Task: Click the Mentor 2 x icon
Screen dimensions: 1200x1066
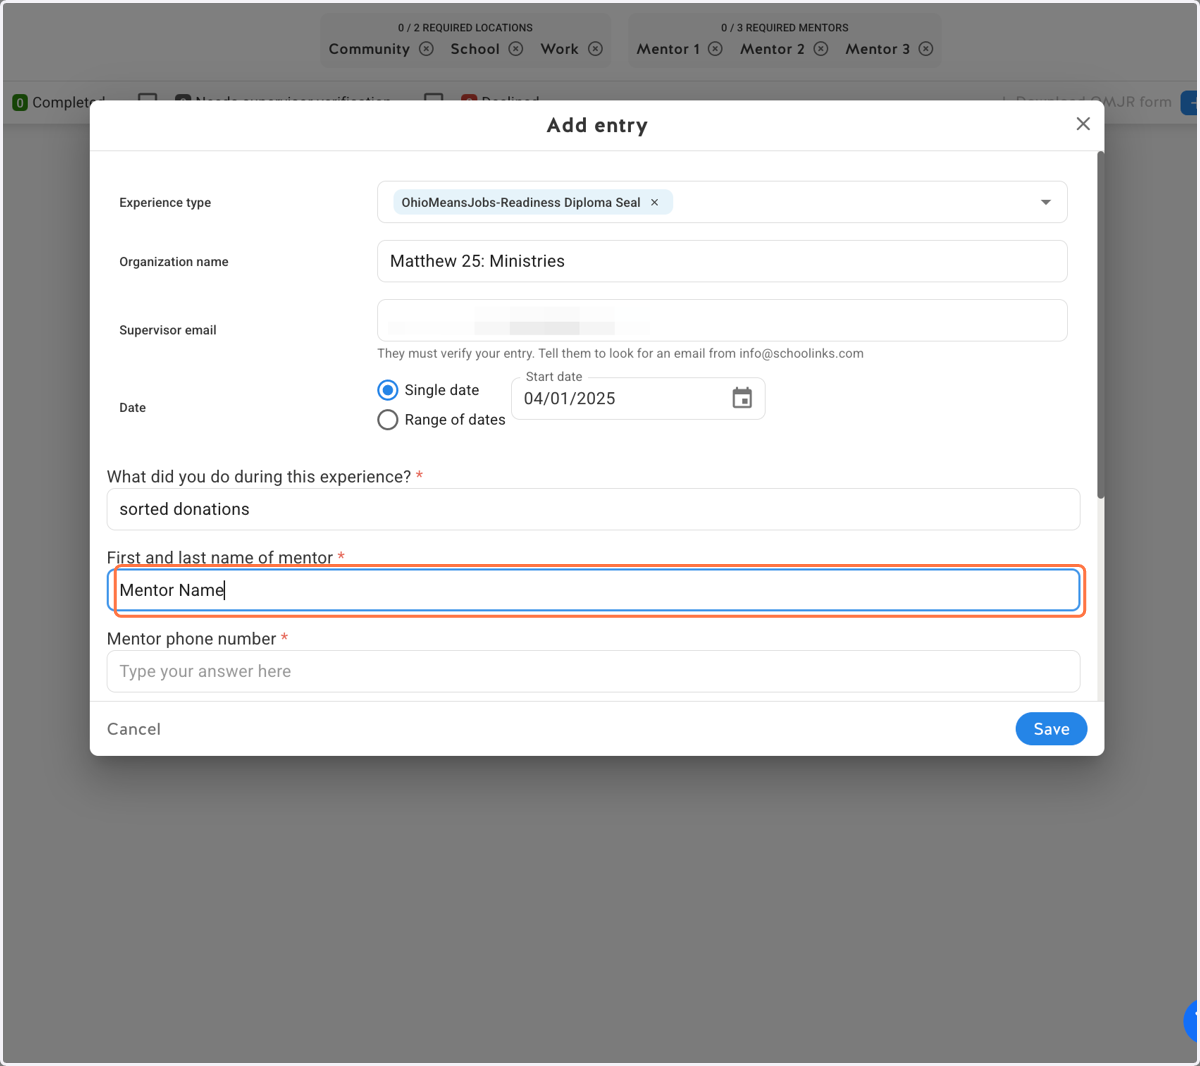Action: pos(821,49)
